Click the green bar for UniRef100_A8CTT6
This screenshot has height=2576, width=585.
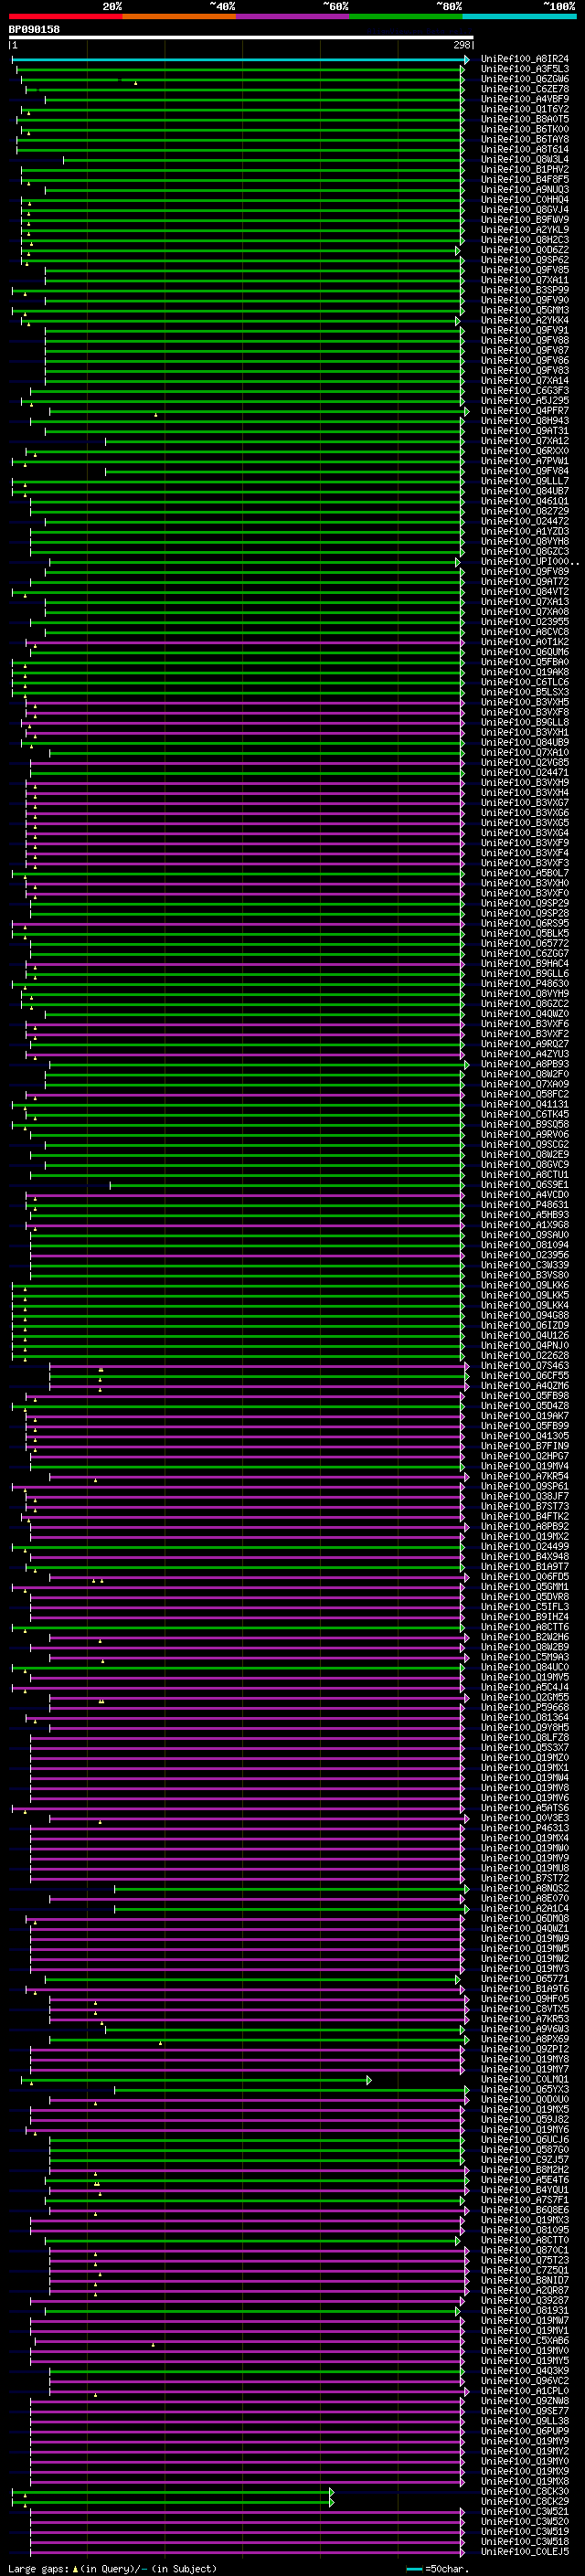pyautogui.click(x=238, y=1627)
